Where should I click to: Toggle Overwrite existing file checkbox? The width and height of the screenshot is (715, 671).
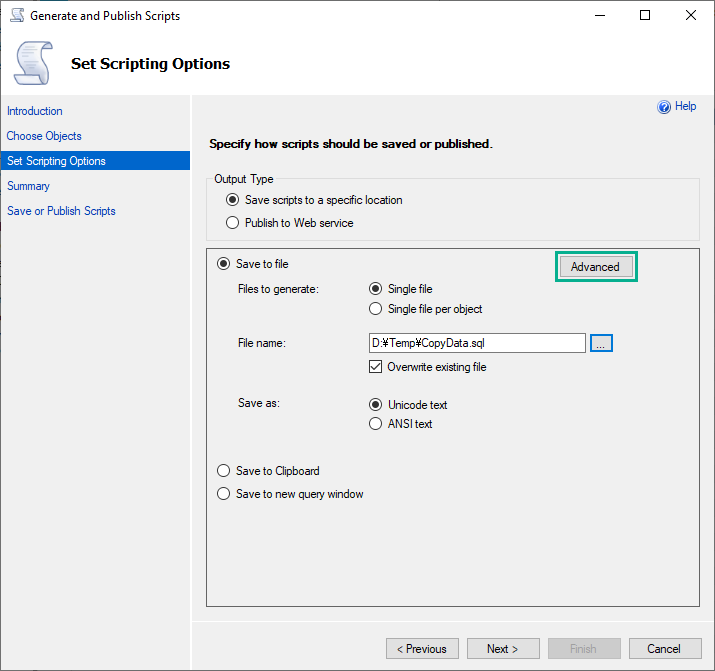pyautogui.click(x=376, y=367)
